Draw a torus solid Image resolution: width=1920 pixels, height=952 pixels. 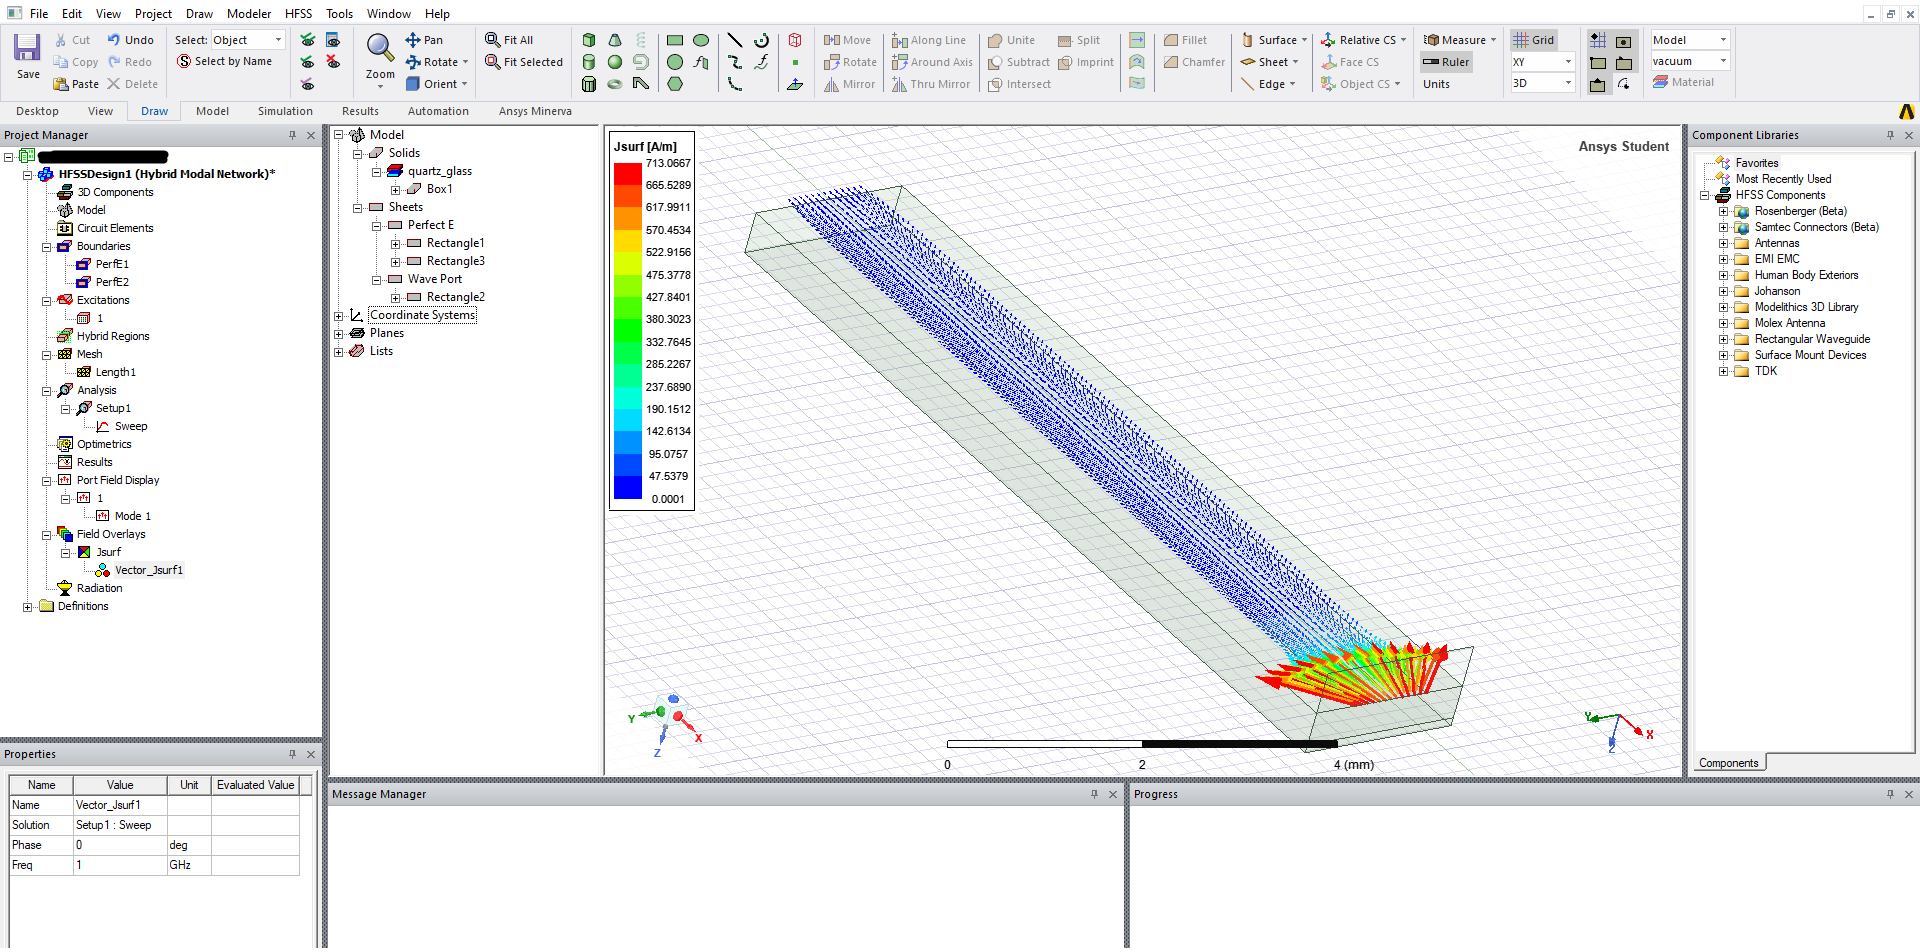pos(615,84)
